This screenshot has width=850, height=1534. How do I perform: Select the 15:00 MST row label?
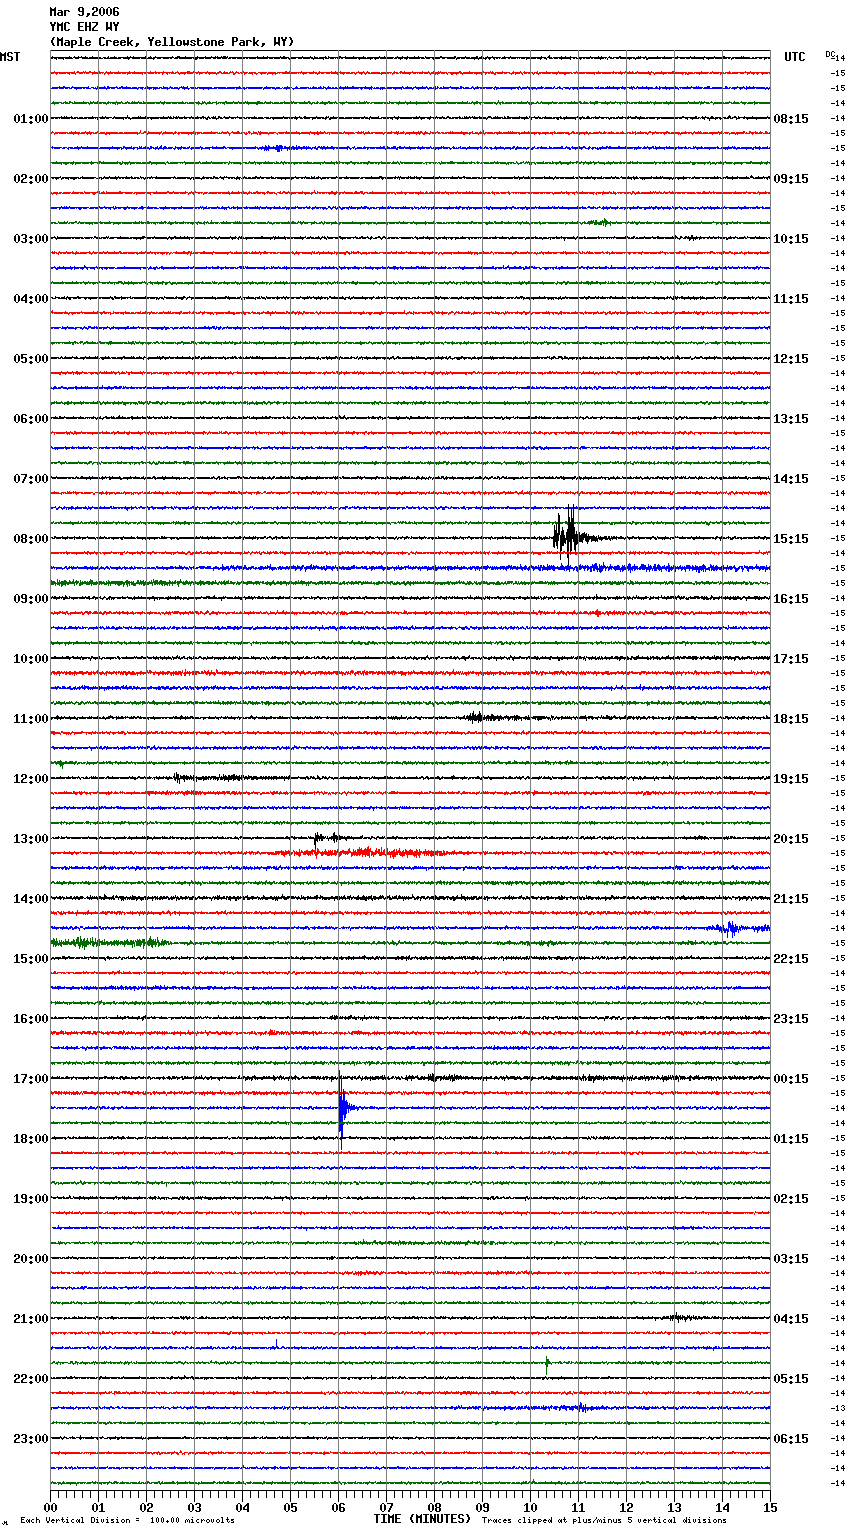pos(31,959)
